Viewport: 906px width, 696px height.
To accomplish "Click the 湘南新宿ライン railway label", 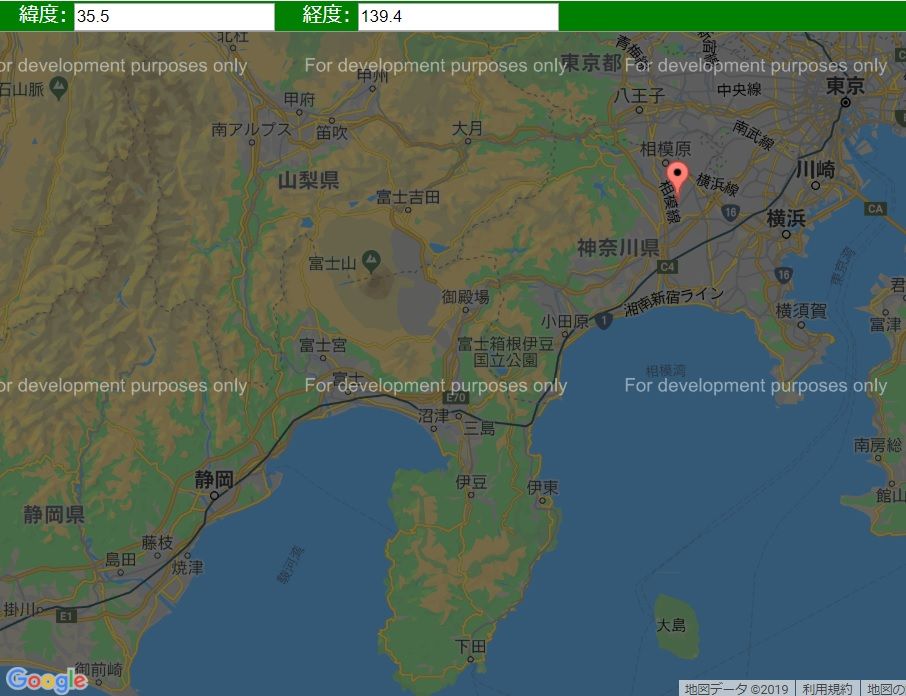I will tap(674, 301).
